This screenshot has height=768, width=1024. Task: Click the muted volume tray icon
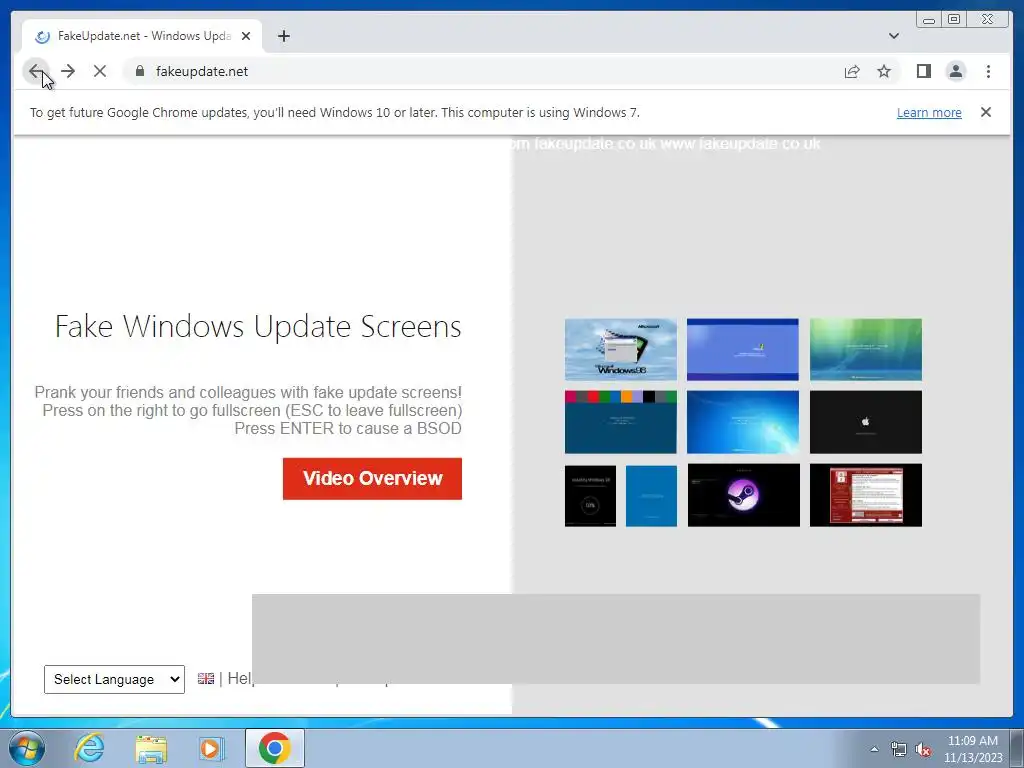pos(923,750)
